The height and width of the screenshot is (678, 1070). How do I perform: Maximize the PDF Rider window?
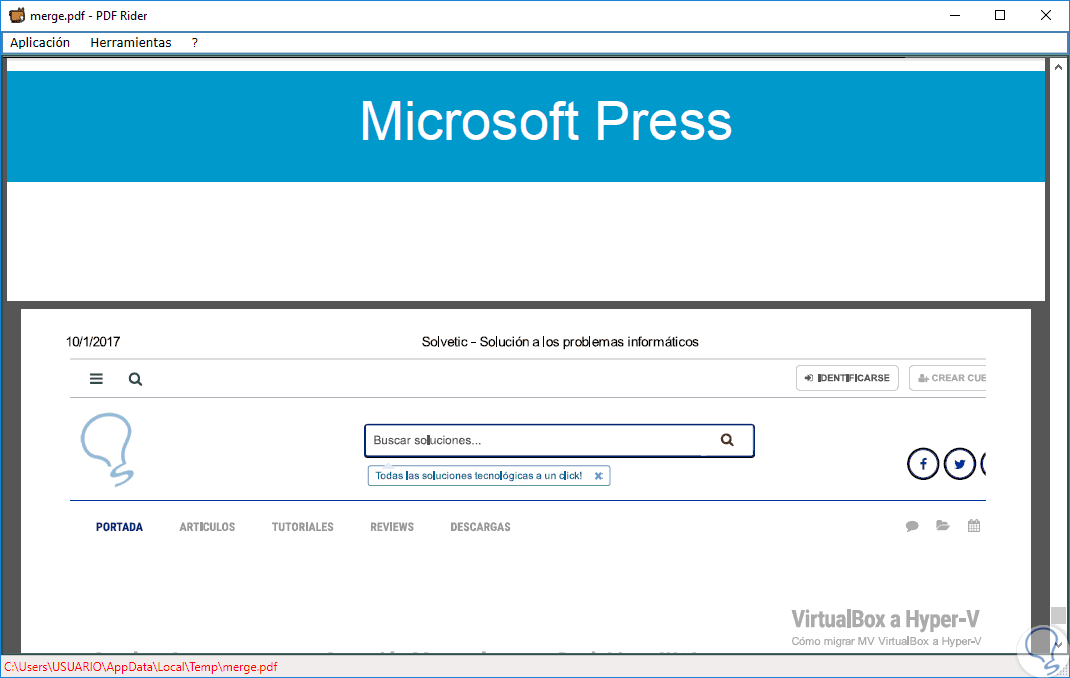[x=1000, y=15]
